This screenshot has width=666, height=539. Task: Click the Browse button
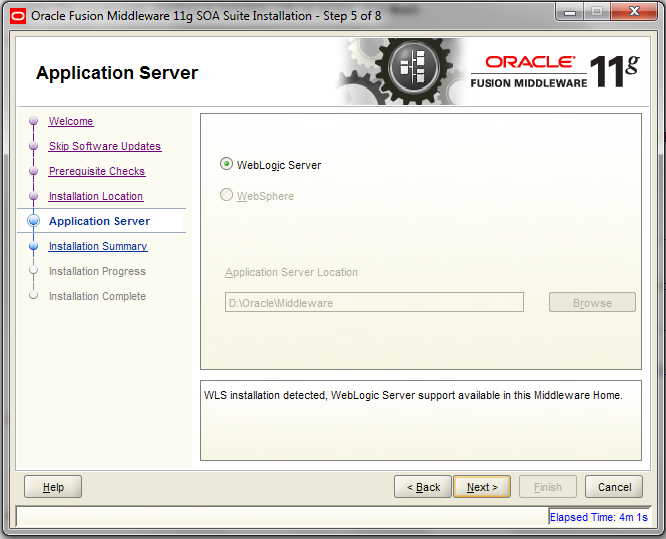[592, 302]
